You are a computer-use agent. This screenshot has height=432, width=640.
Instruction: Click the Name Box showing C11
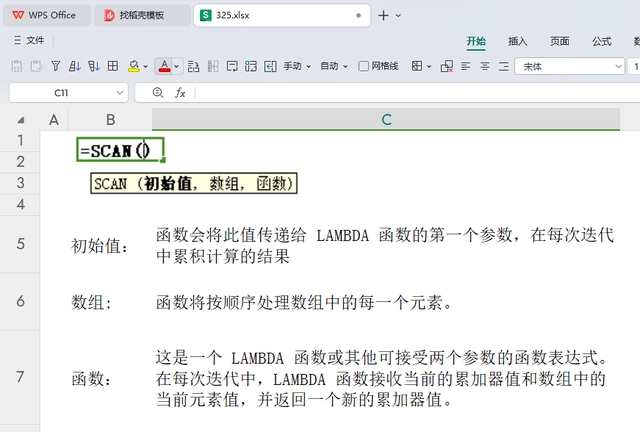[61, 93]
